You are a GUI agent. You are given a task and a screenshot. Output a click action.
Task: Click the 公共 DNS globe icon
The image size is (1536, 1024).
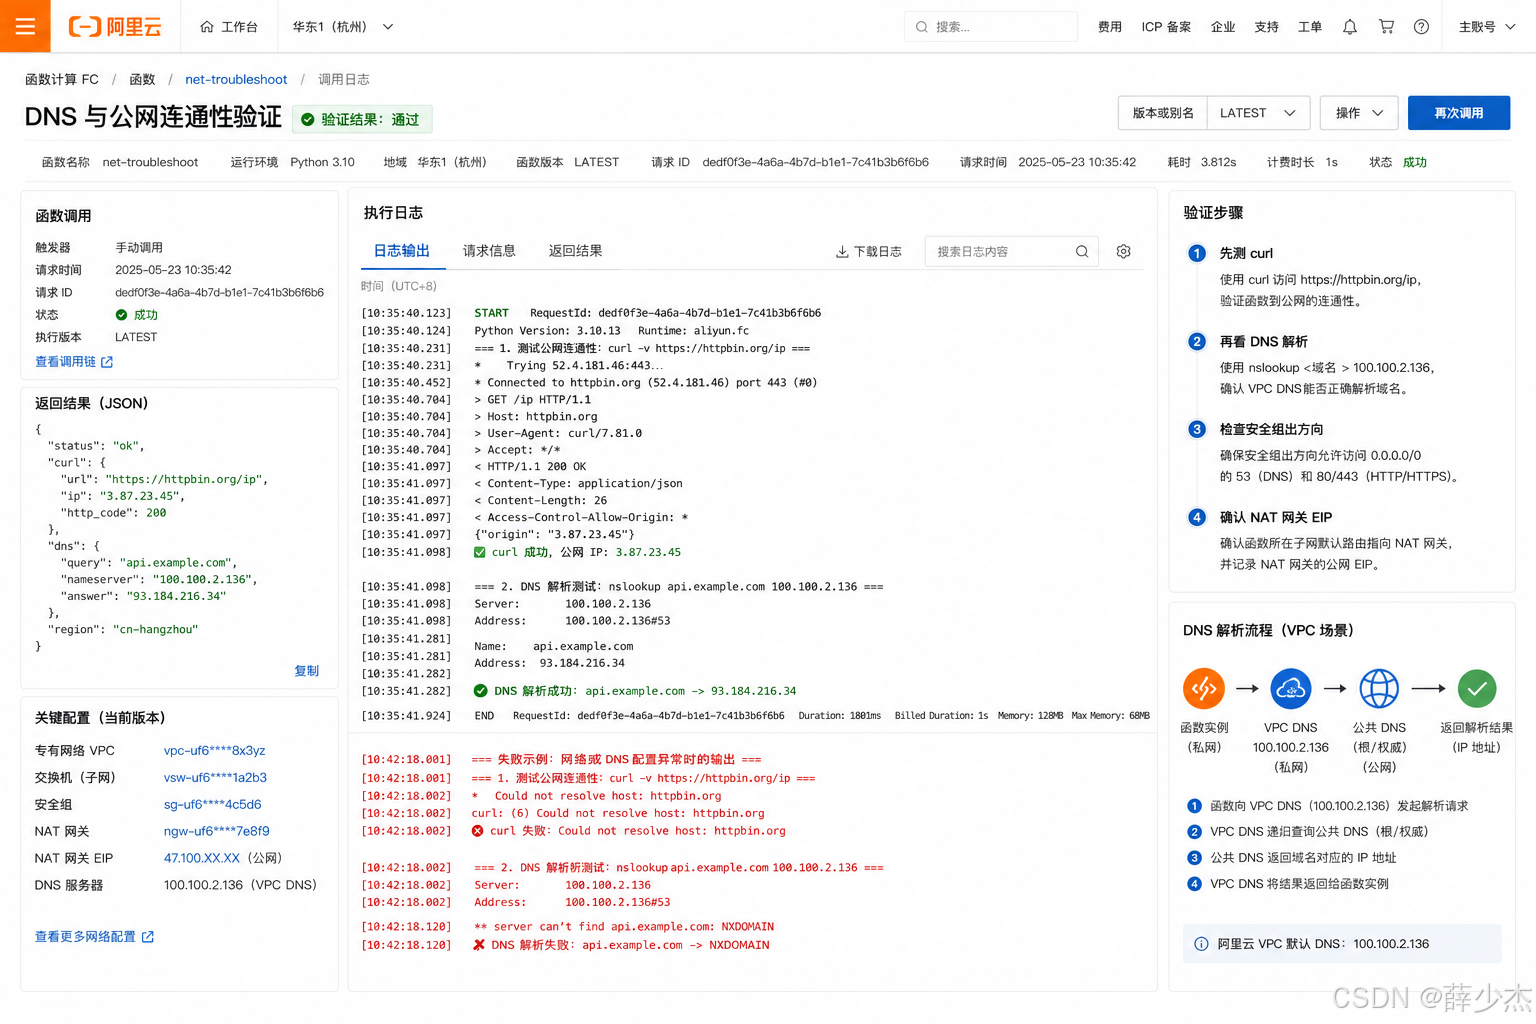[x=1379, y=689]
